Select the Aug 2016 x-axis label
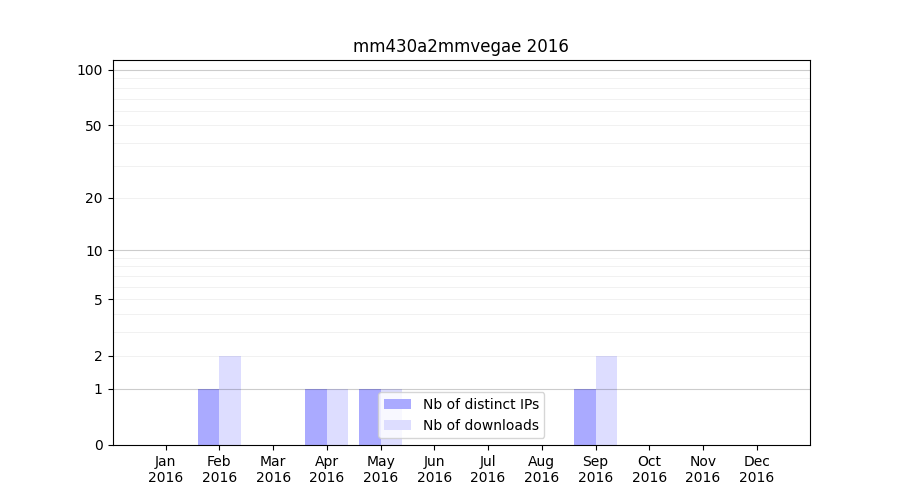The width and height of the screenshot is (900, 500). click(541, 469)
